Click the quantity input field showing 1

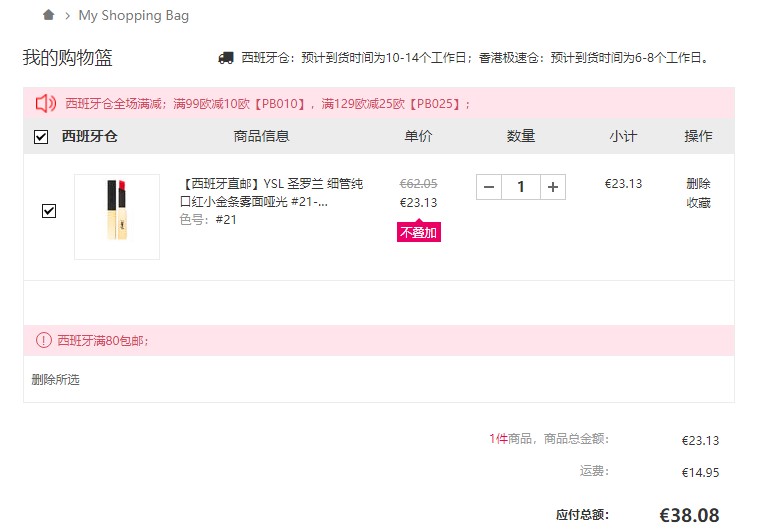pos(521,187)
